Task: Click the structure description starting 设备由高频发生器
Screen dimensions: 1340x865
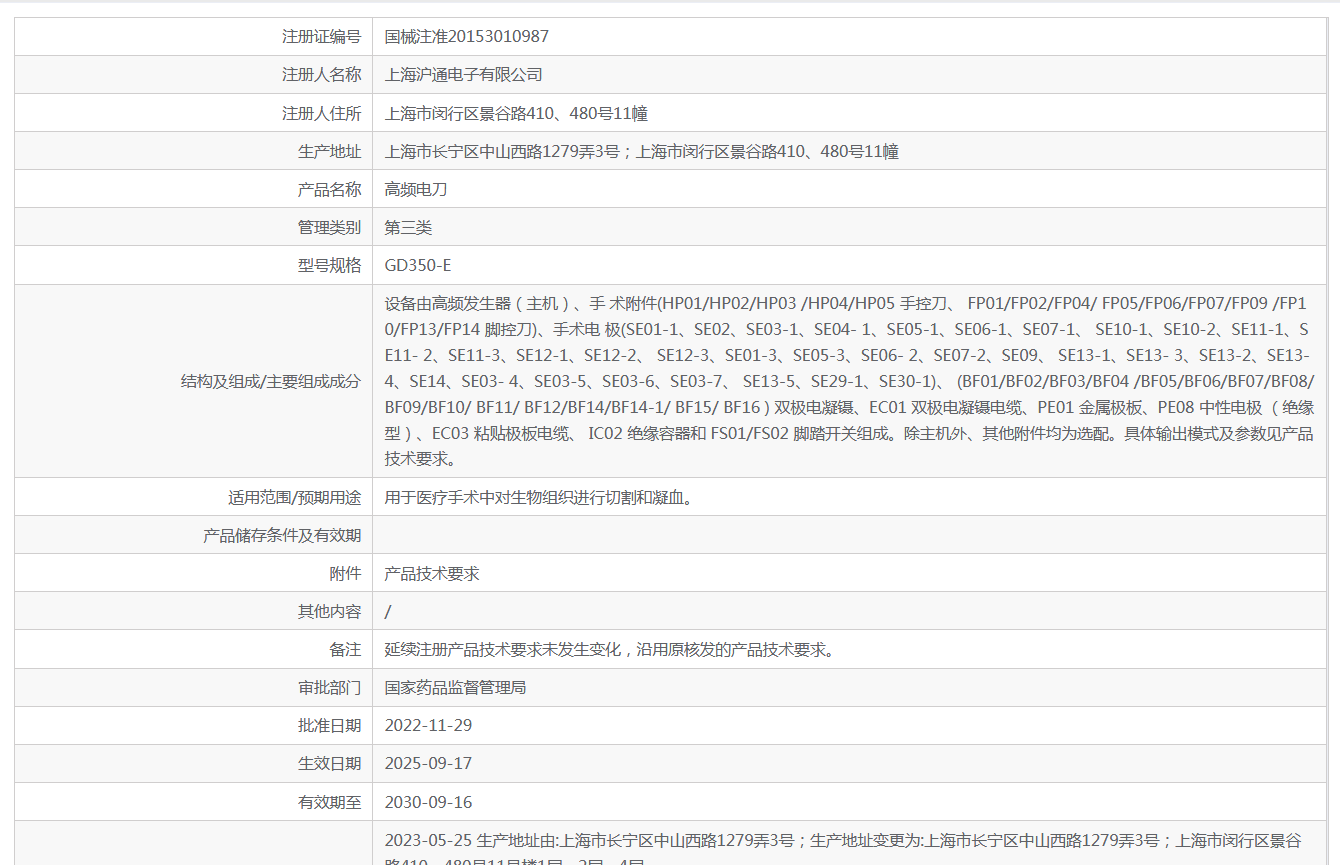Action: pyautogui.click(x=849, y=381)
